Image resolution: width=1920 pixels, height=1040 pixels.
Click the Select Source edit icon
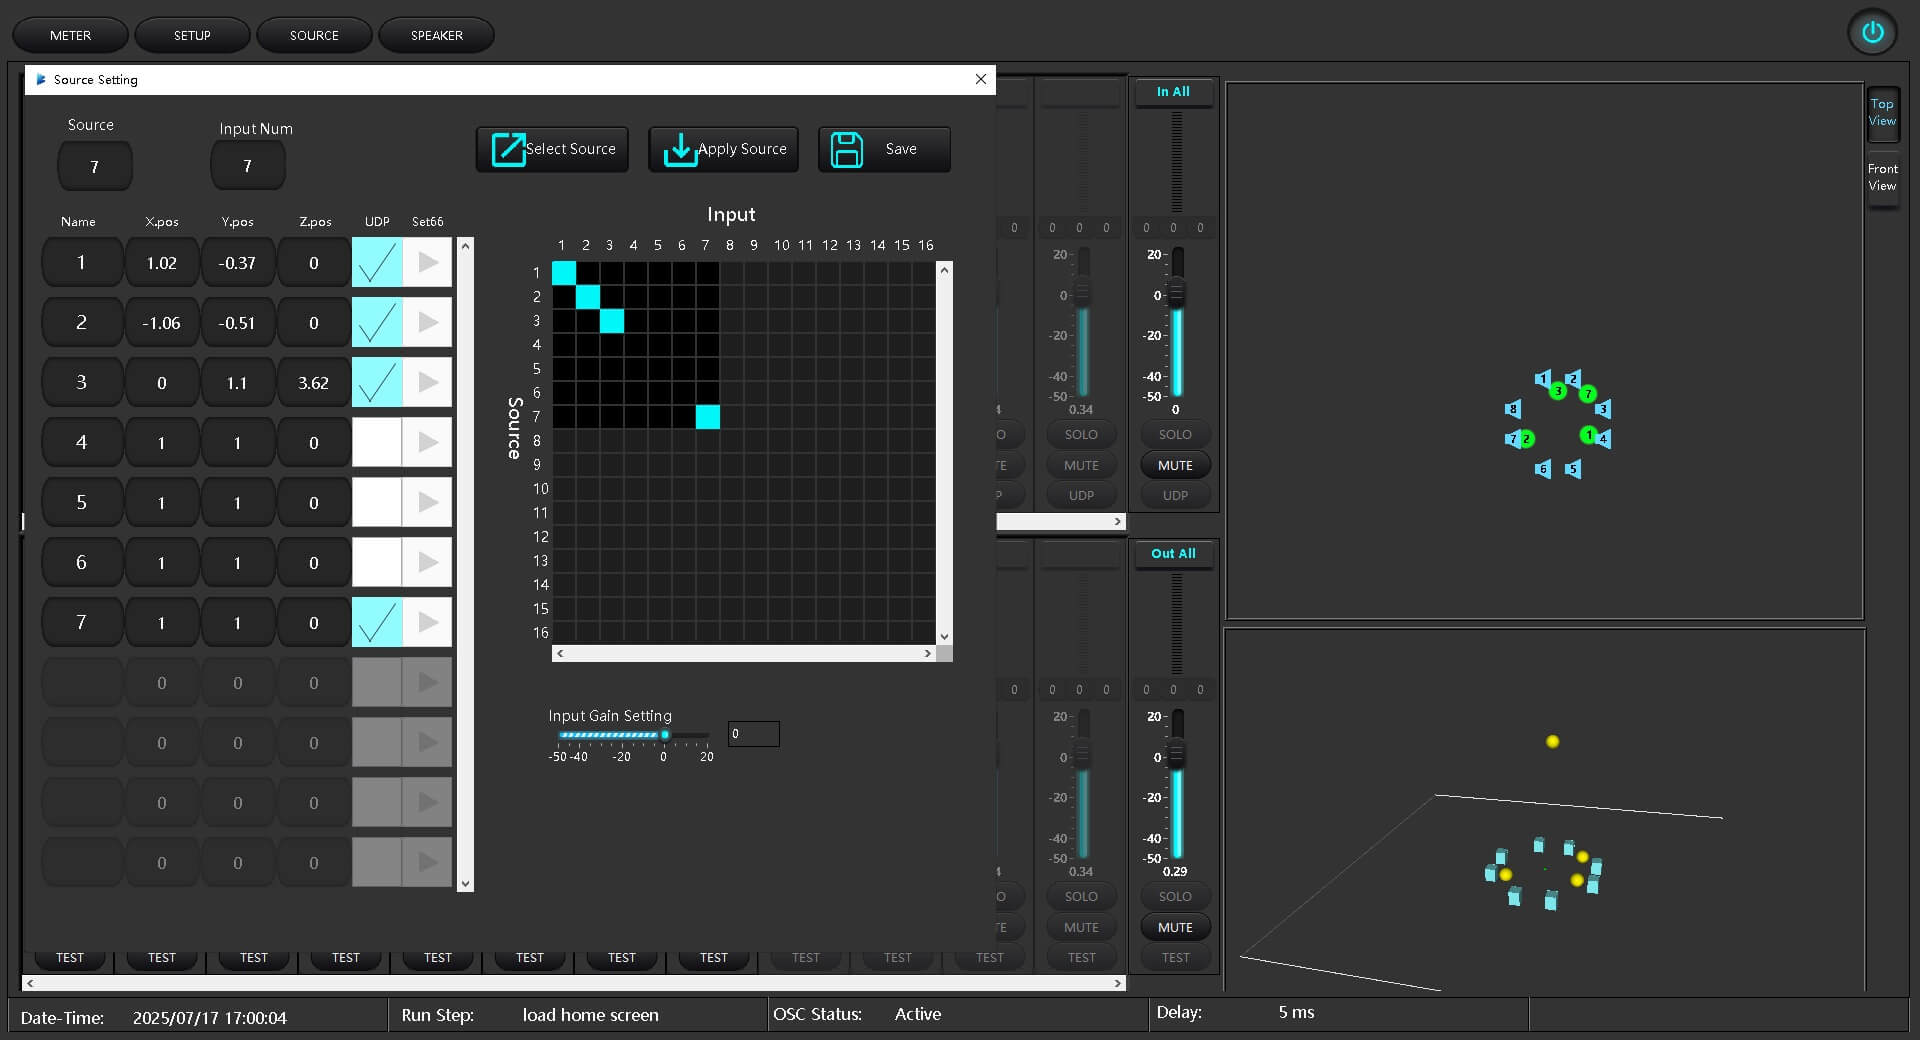coord(508,148)
